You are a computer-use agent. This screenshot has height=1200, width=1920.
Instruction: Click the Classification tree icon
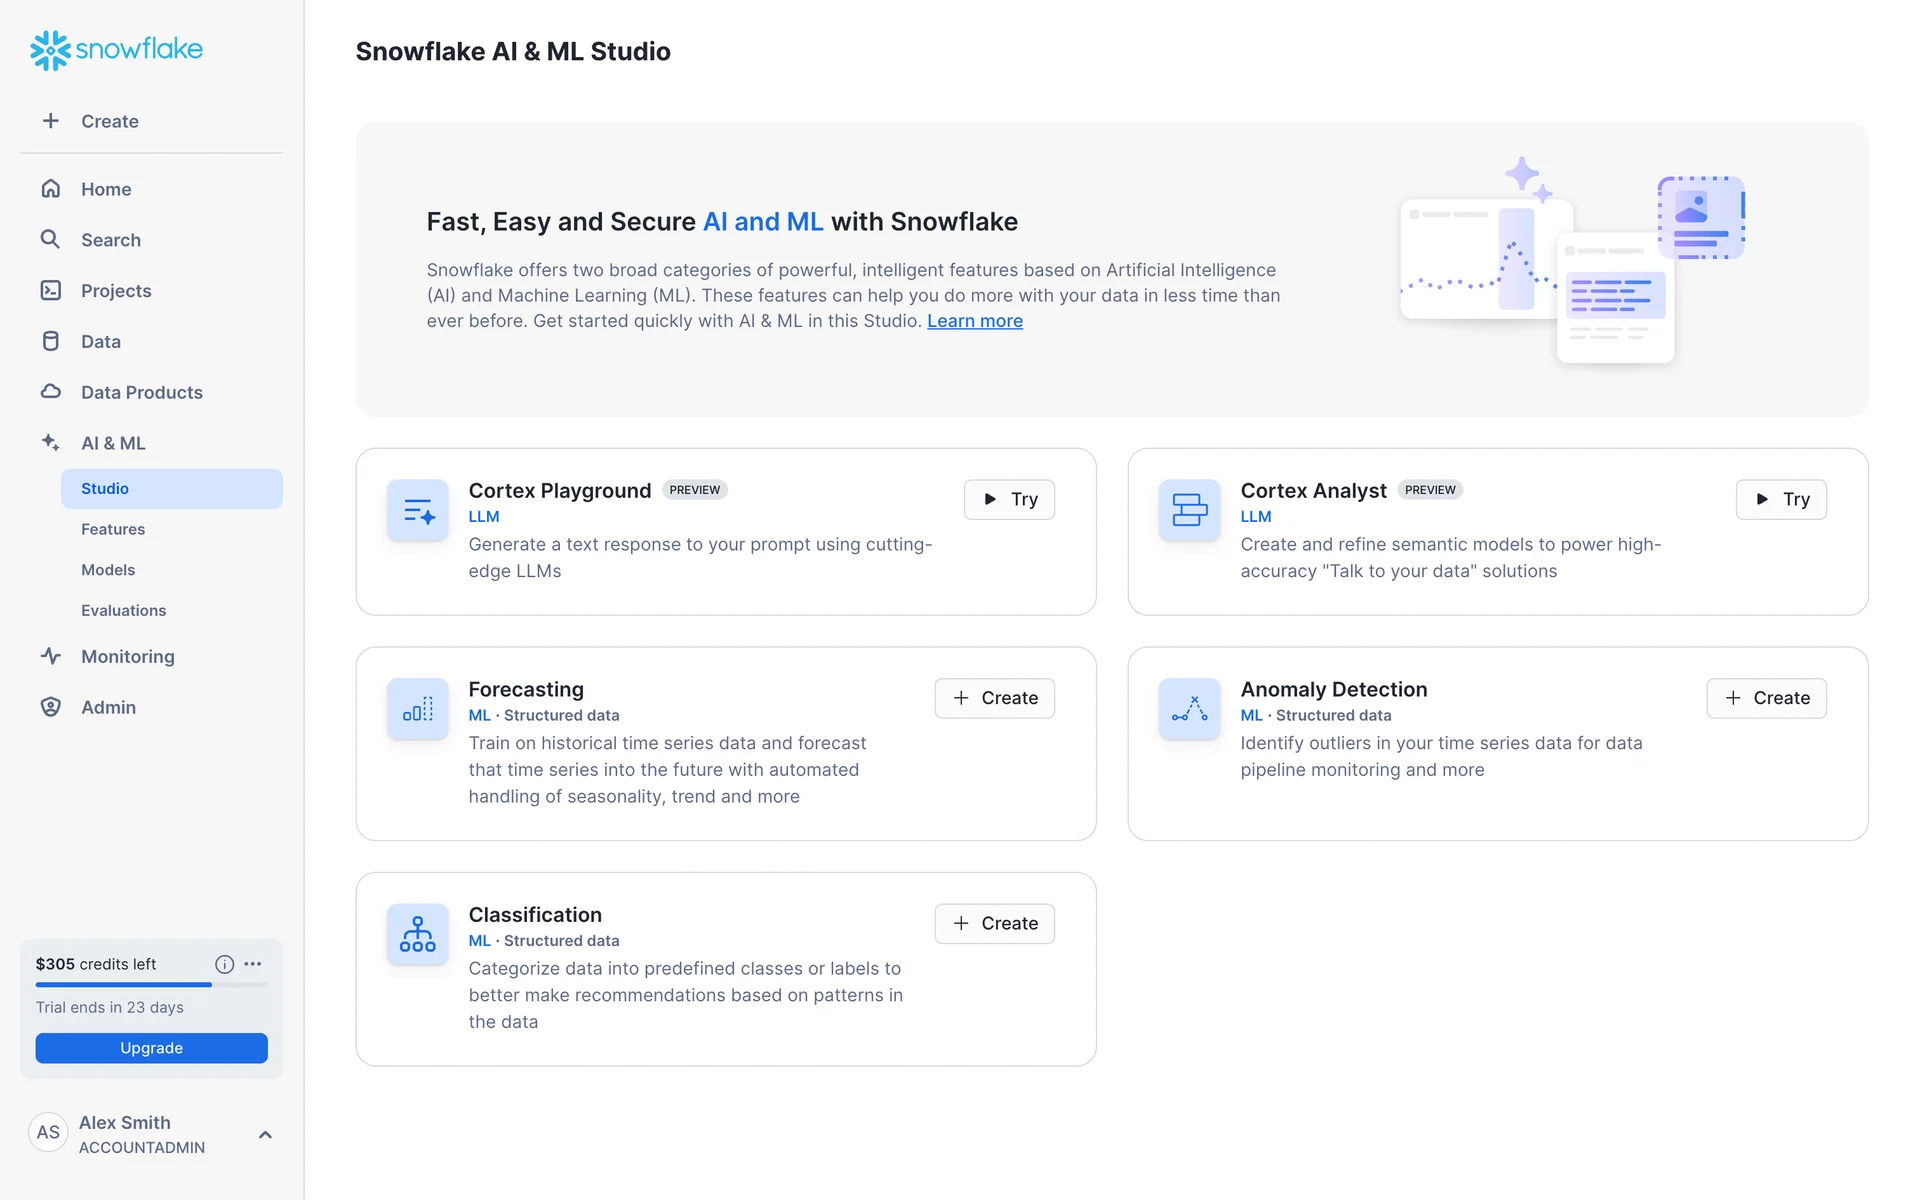[x=418, y=934]
